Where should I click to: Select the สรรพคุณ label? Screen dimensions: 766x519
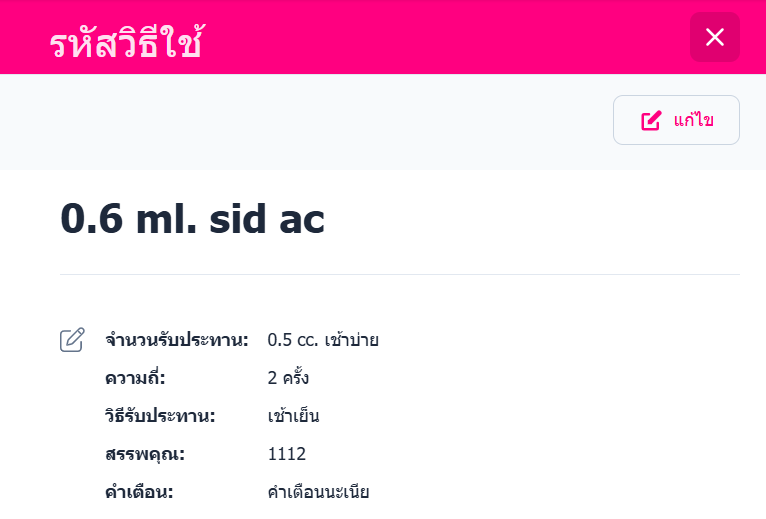point(145,454)
